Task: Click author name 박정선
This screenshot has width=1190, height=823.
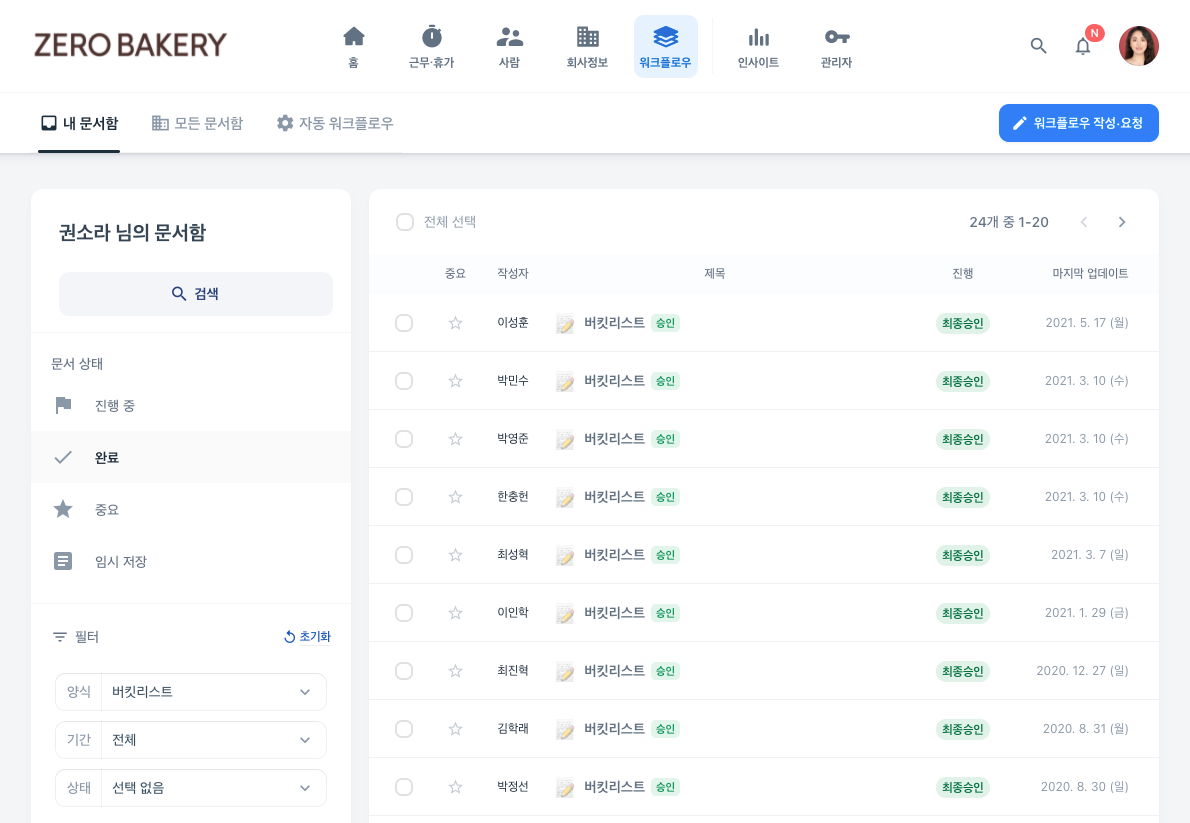Action: coord(512,787)
